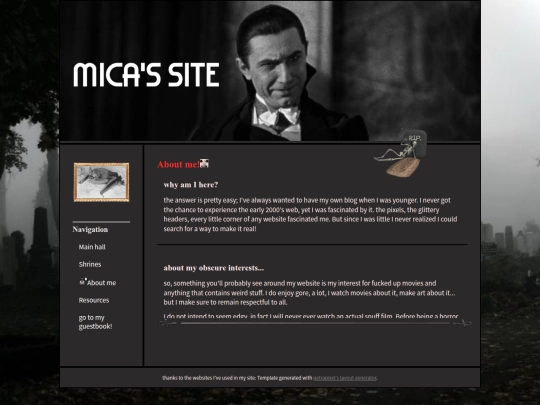Go to the Shrines page
540x405 pixels.
(90, 264)
